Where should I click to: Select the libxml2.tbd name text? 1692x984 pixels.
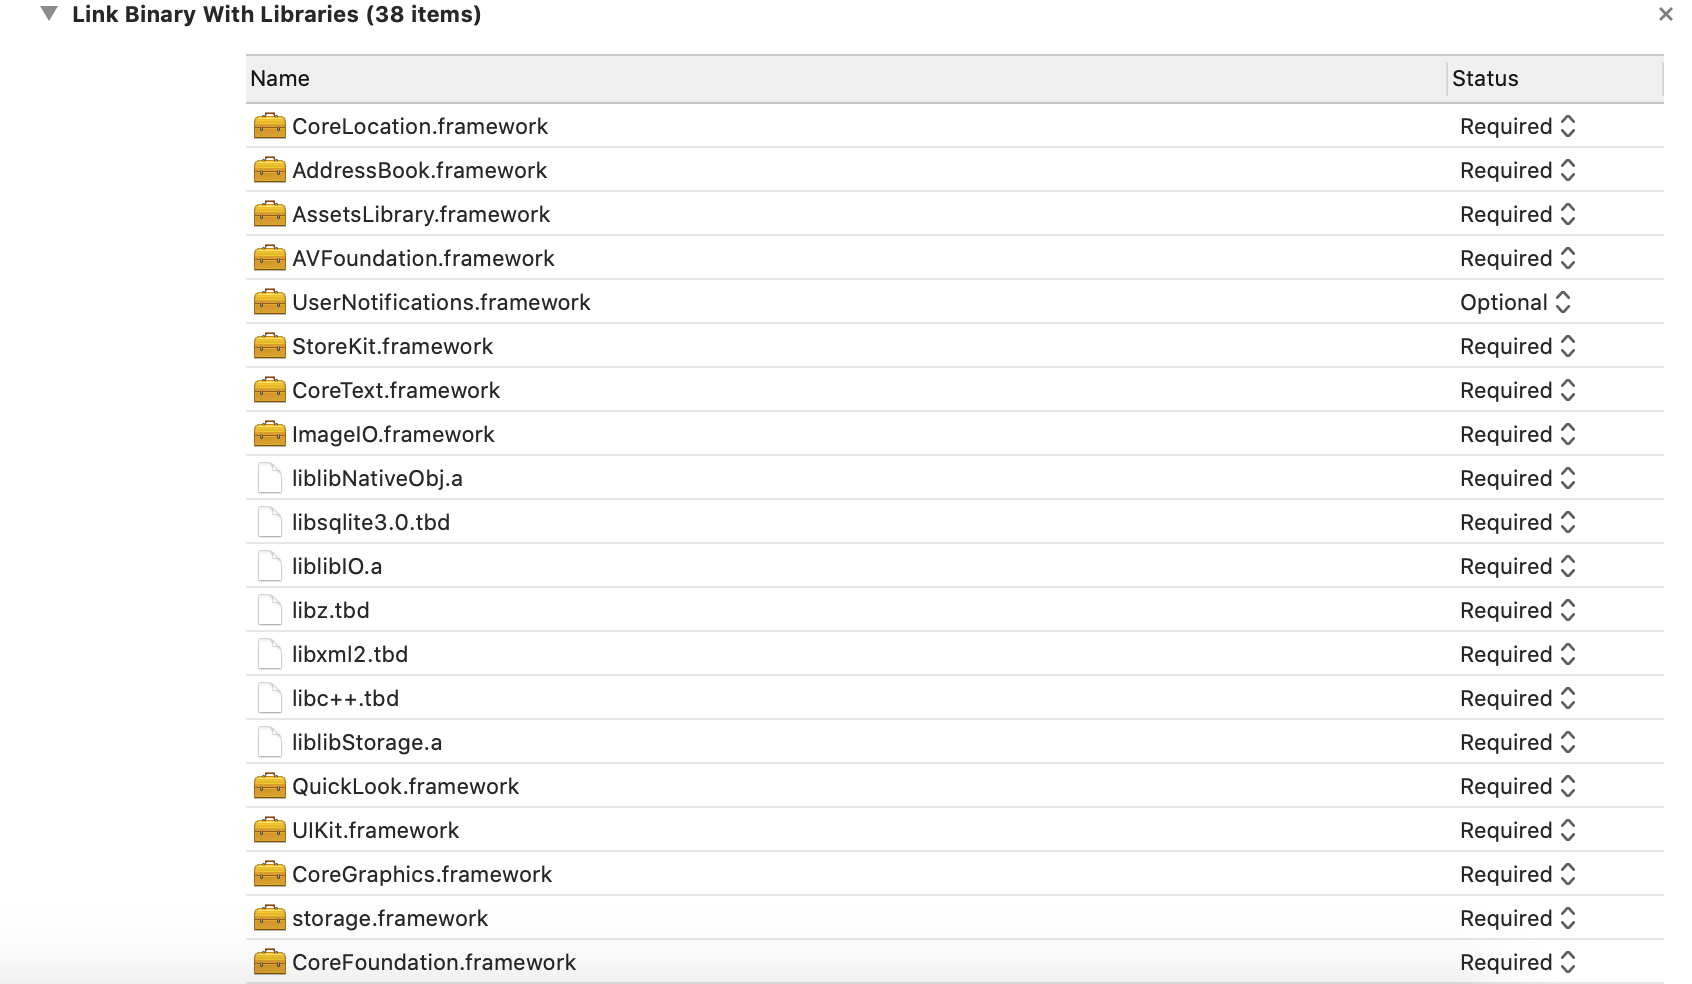tap(350, 654)
